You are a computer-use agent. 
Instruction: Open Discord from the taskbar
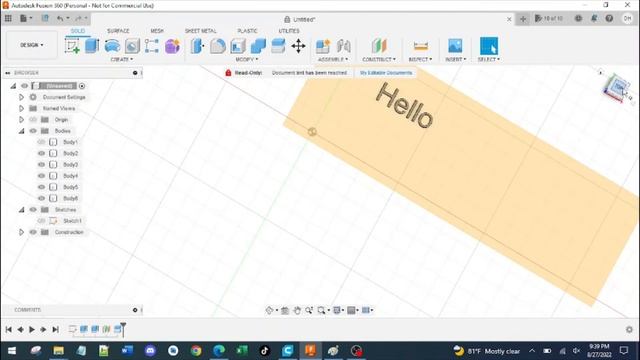click(x=150, y=351)
